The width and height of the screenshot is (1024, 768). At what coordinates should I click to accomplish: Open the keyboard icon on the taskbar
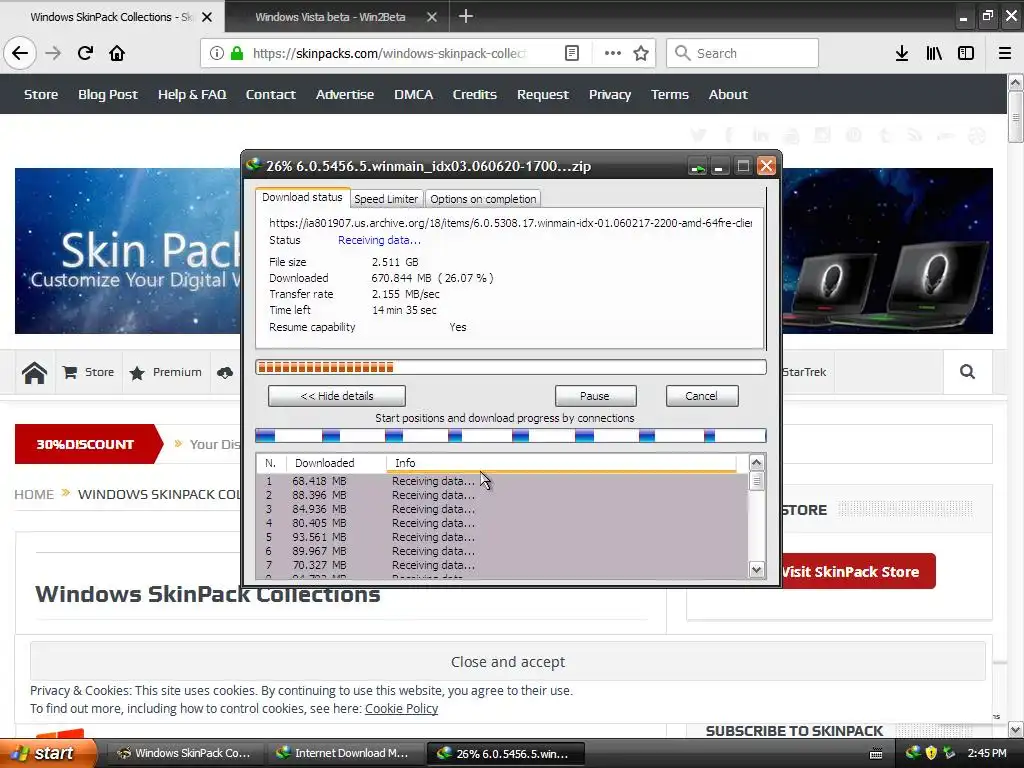[x=876, y=754]
